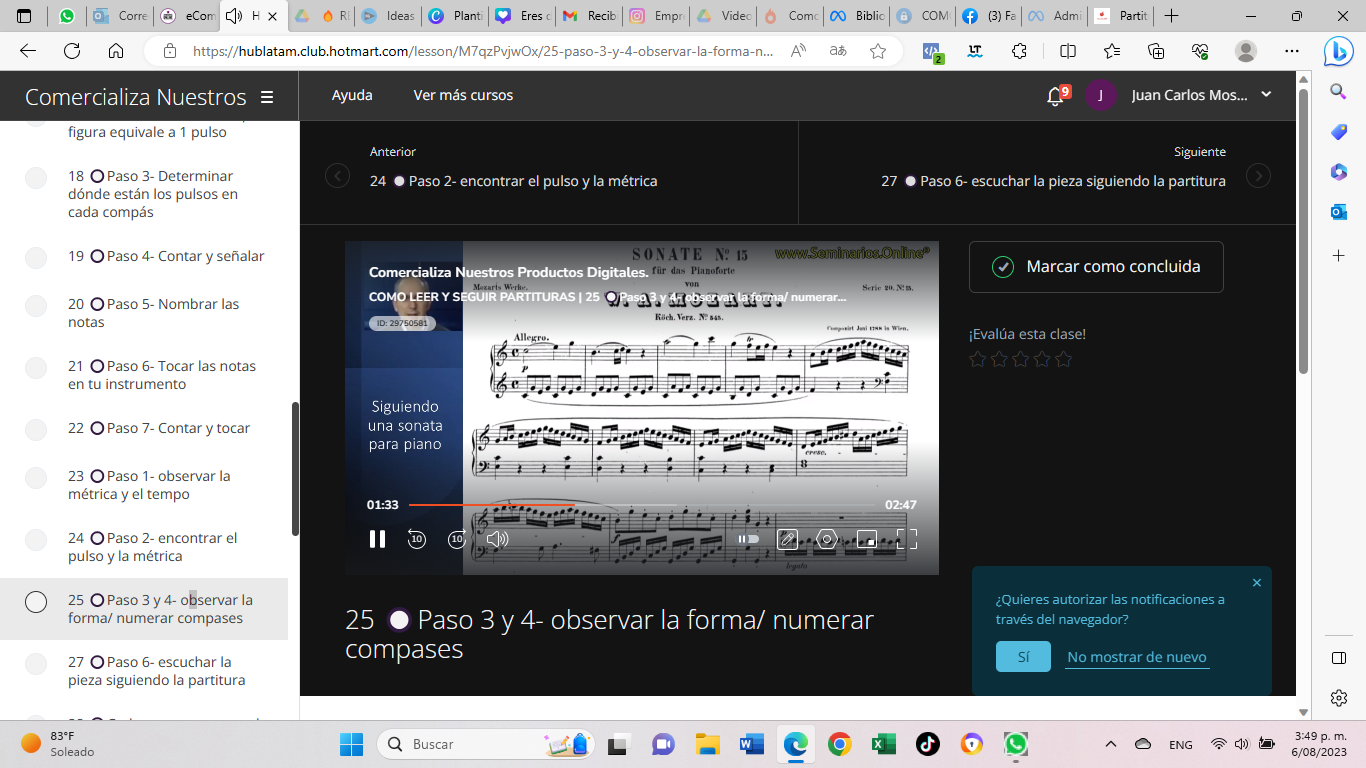
Task: Toggle lesson 25 completion circle
Action: (36, 602)
